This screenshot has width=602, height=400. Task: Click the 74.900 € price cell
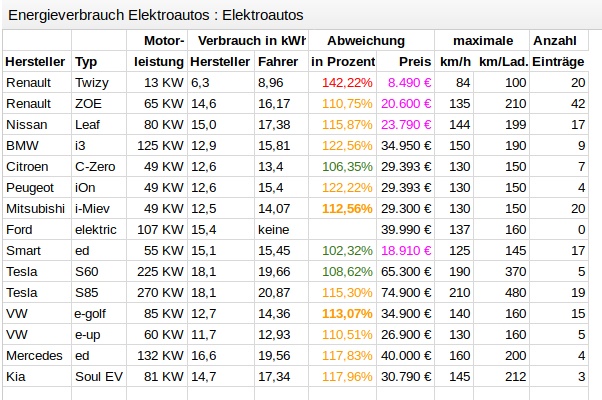tap(406, 292)
